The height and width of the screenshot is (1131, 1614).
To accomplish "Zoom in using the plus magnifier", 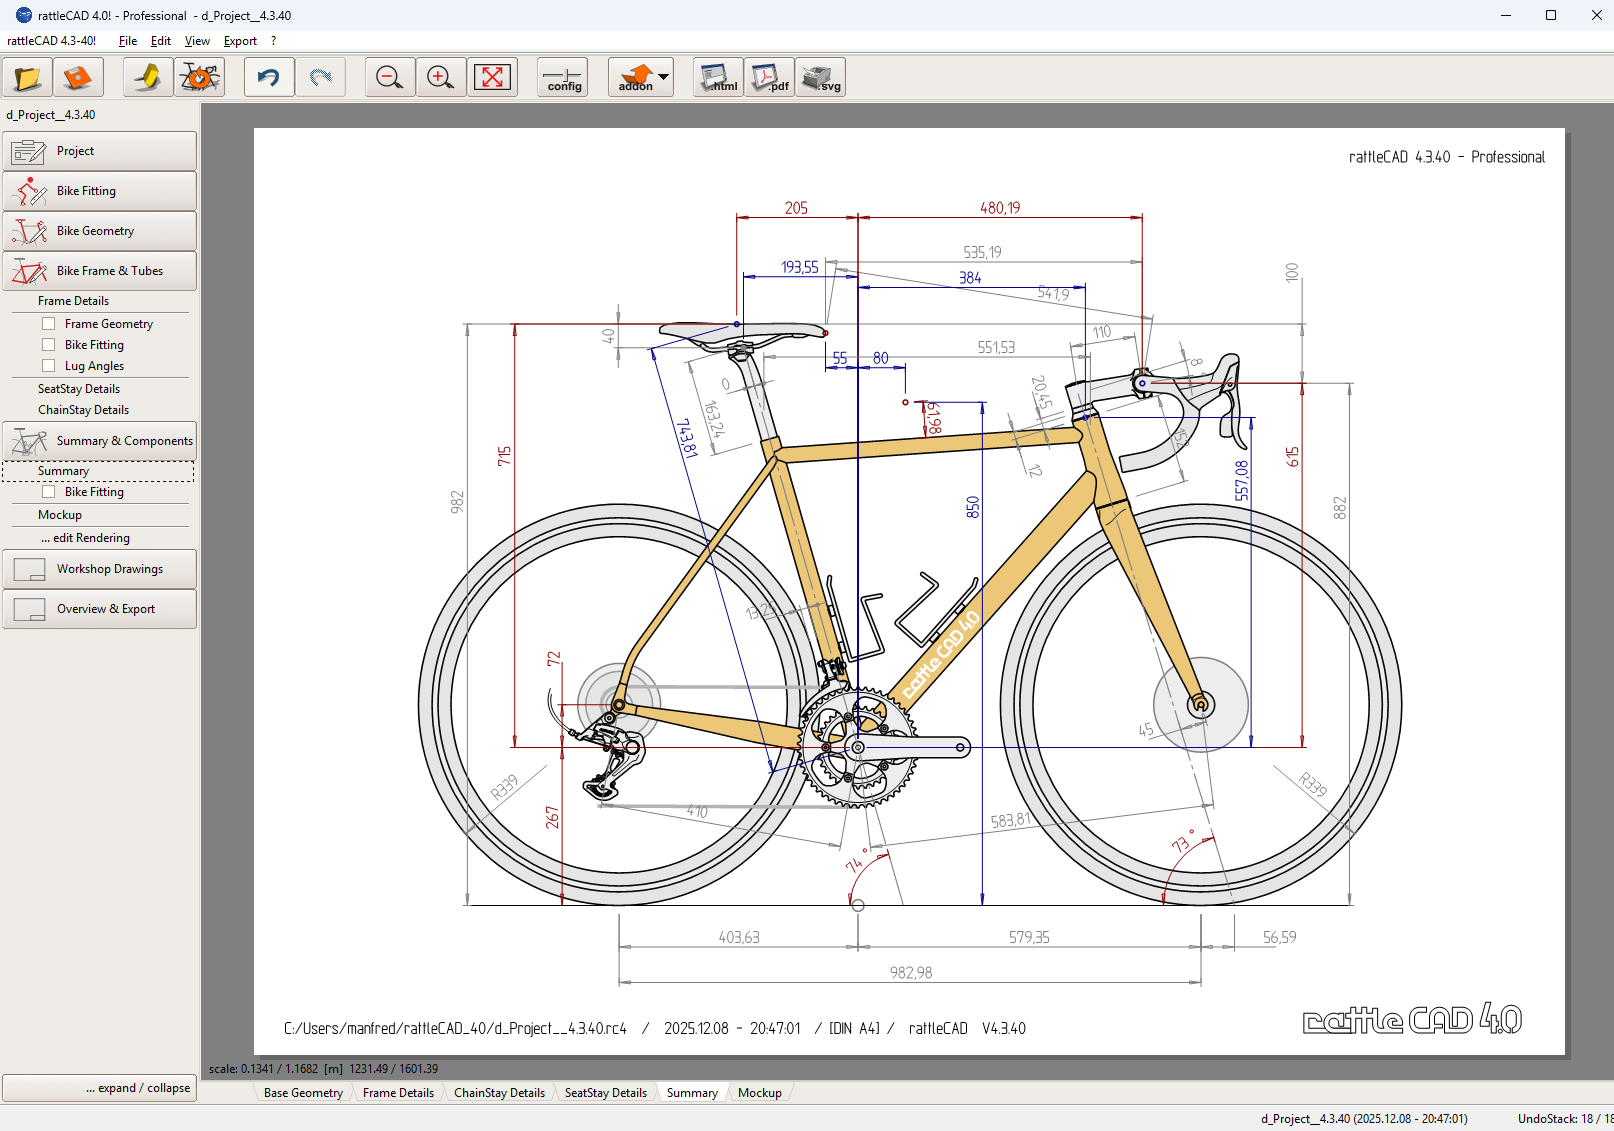I will (440, 78).
